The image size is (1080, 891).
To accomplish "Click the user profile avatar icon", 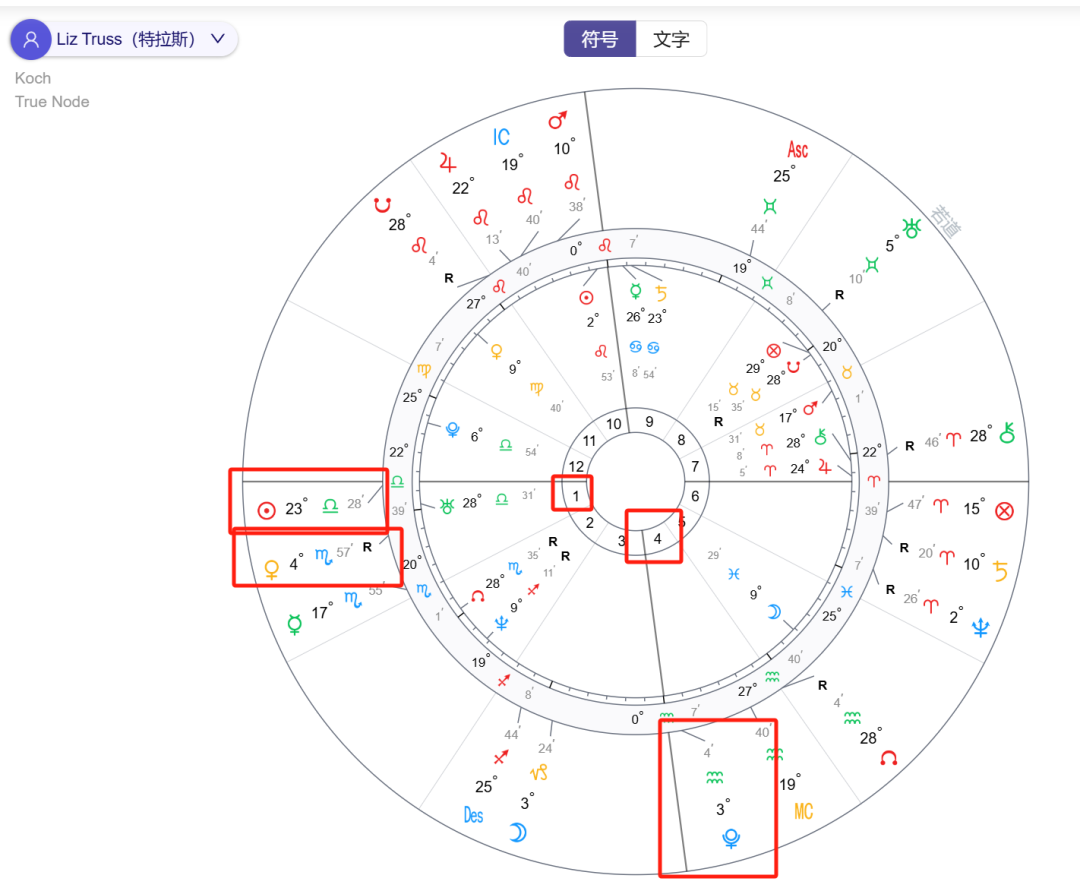I will 30,39.
